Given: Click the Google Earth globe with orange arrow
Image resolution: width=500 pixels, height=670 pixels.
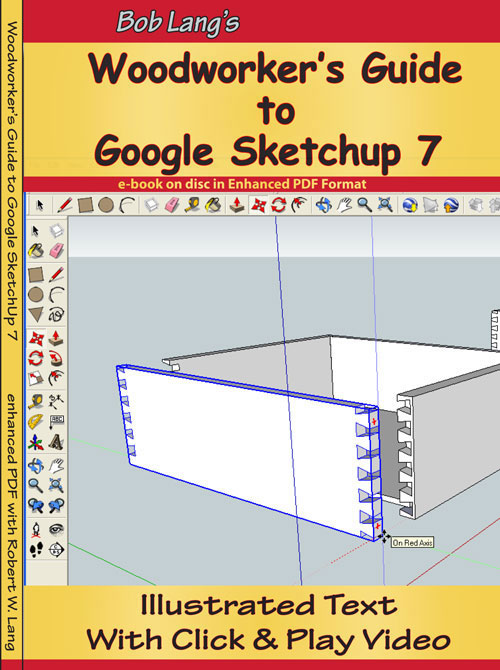Looking at the screenshot, I should pyautogui.click(x=451, y=205).
